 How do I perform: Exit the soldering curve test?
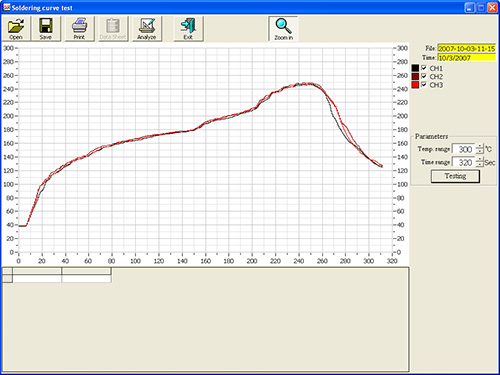(x=188, y=29)
